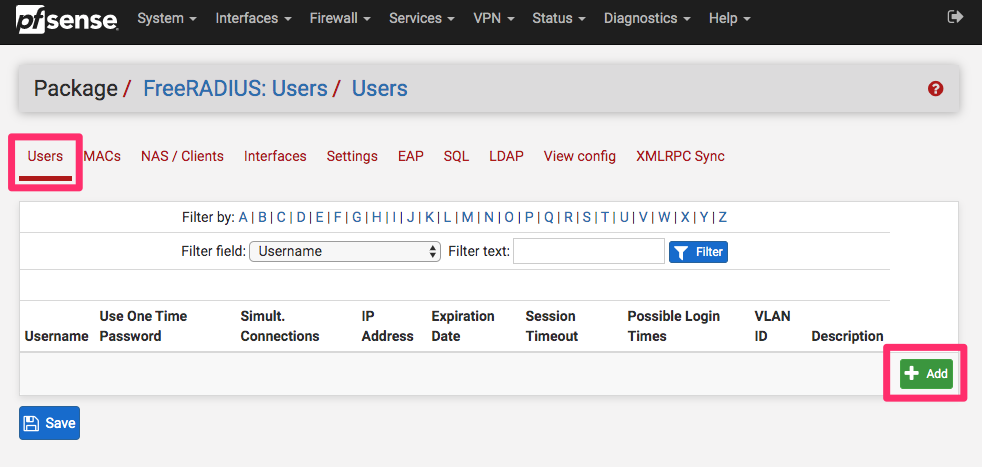This screenshot has height=467, width=982.
Task: Filter users by letter K
Action: click(x=429, y=218)
